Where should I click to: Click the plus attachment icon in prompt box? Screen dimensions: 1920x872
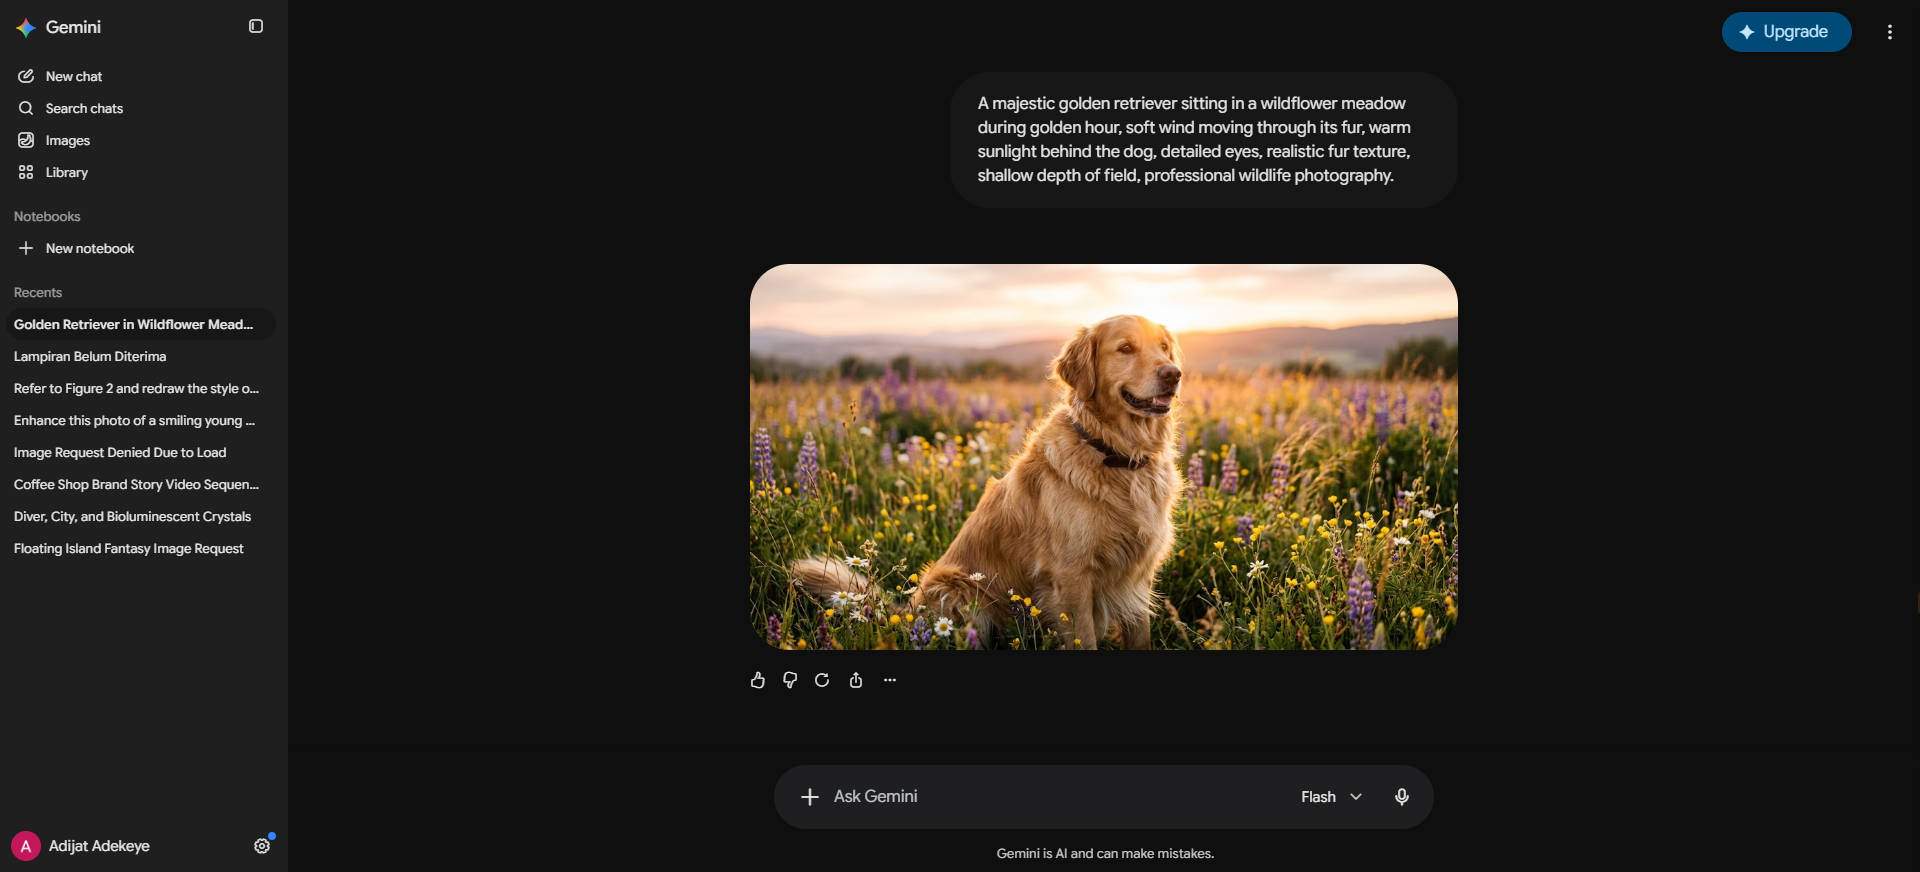tap(810, 797)
